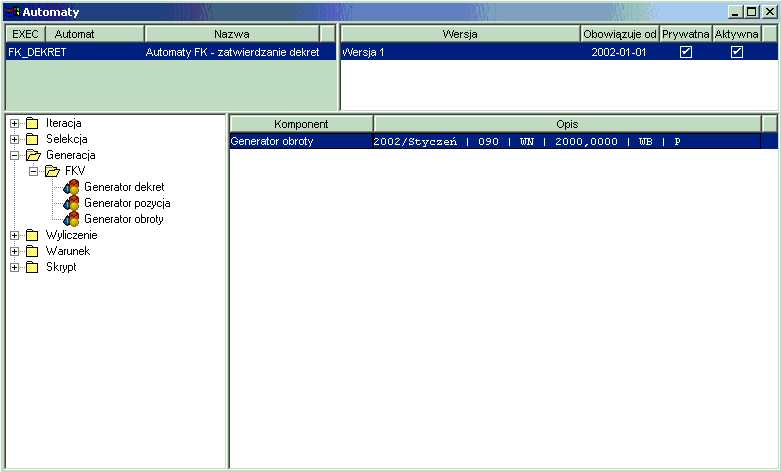Screen dimensions: 781x472
Task: Expand the Wyliczenie tree node
Action: (x=14, y=235)
